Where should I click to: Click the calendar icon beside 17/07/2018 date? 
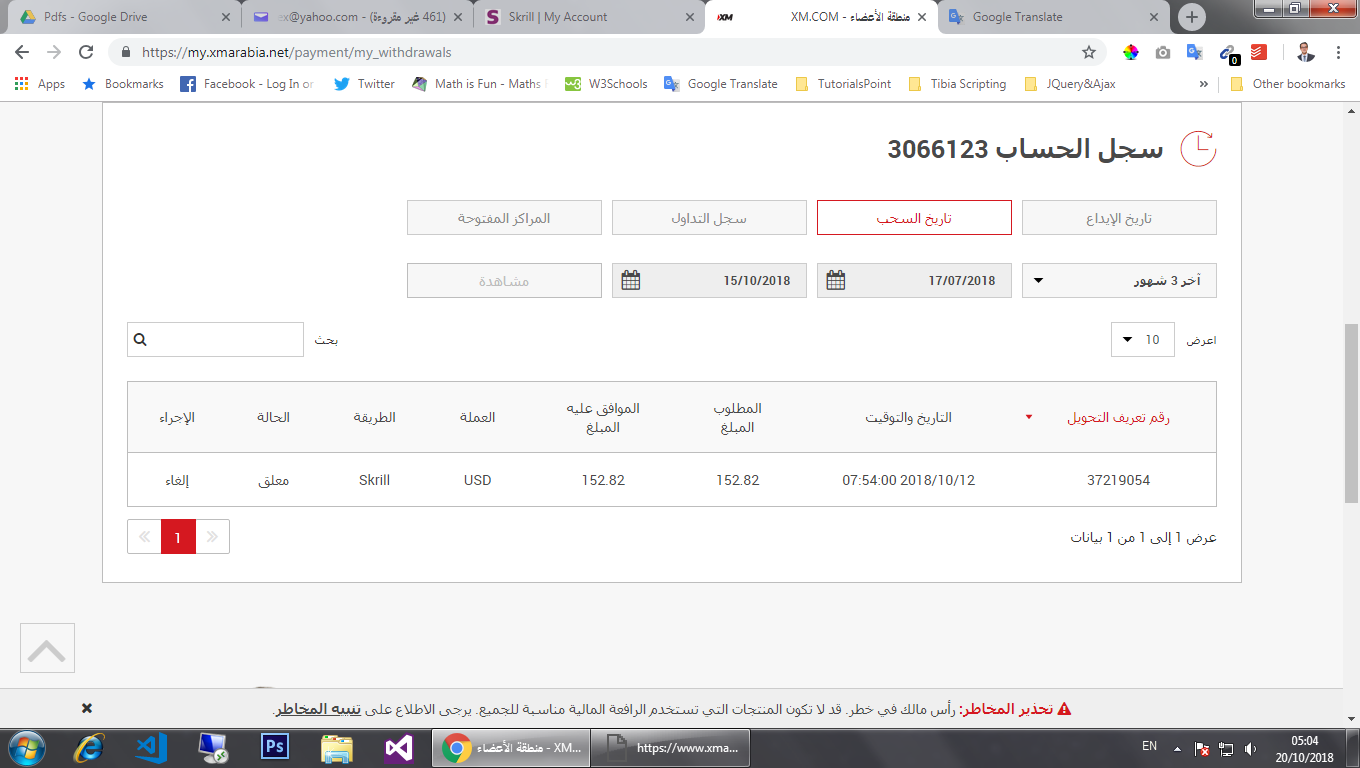point(836,281)
